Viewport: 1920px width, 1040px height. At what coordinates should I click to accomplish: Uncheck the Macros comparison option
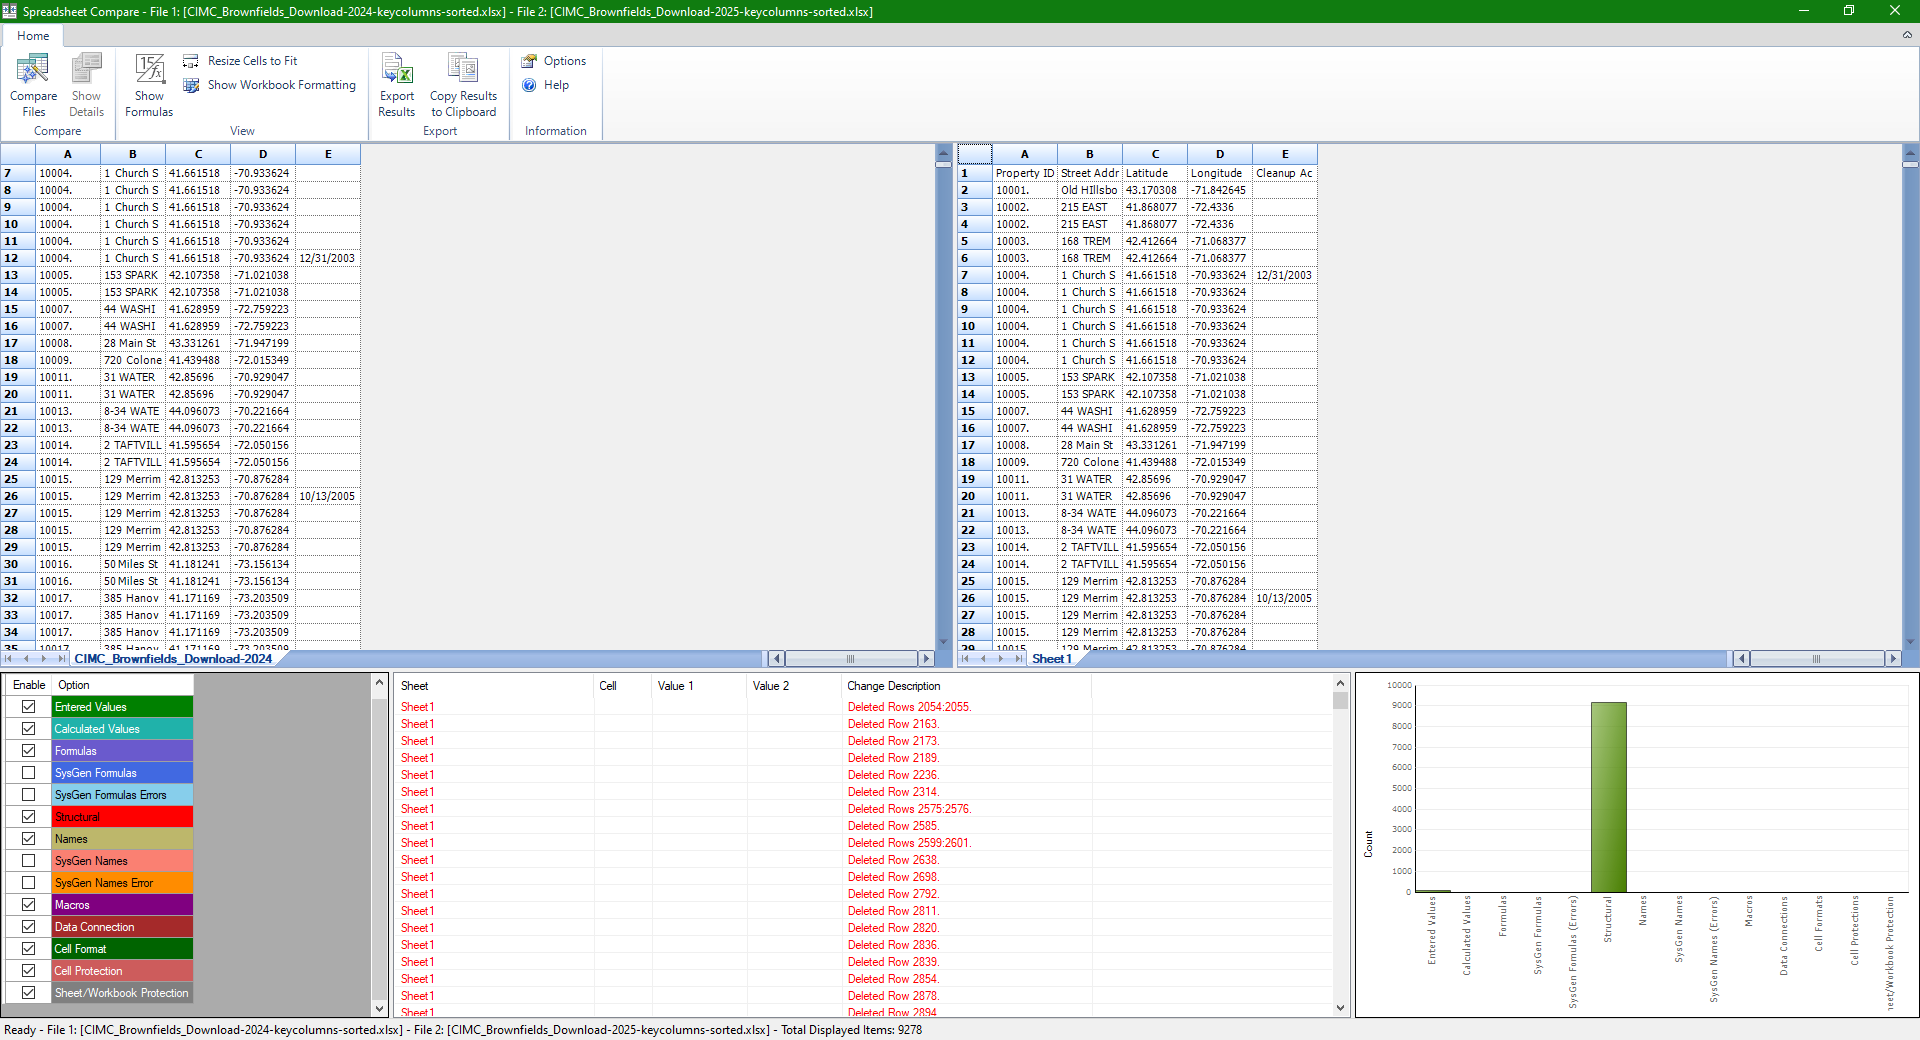click(x=30, y=904)
